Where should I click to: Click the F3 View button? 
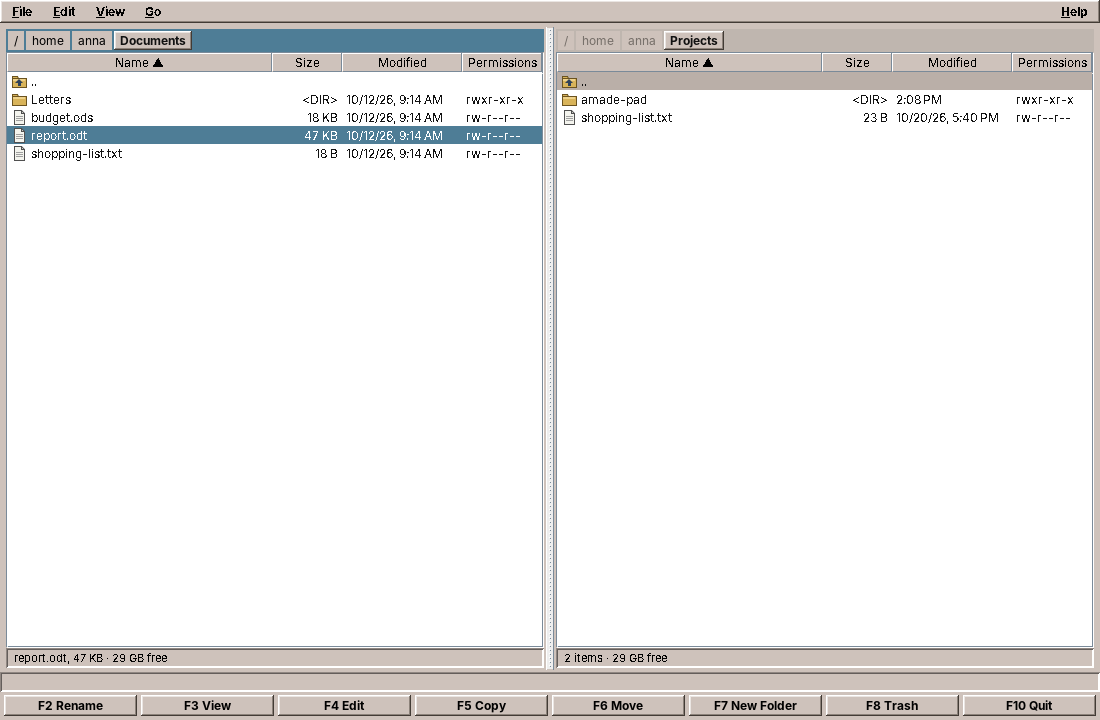(x=207, y=705)
